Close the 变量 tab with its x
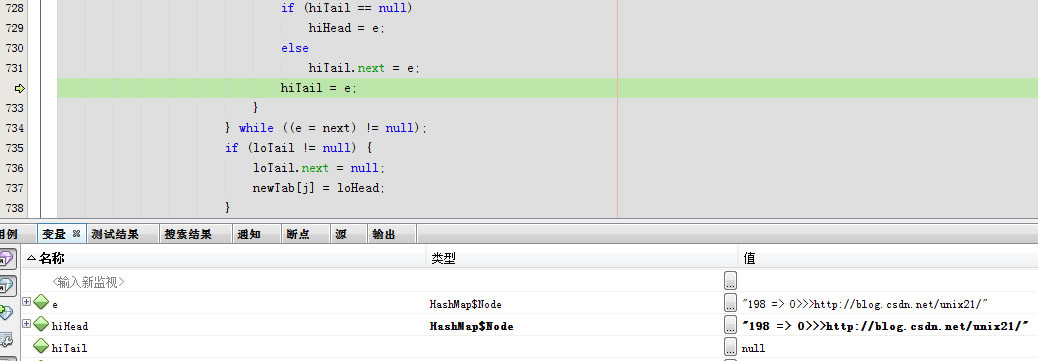The width and height of the screenshot is (1038, 361). (76, 234)
